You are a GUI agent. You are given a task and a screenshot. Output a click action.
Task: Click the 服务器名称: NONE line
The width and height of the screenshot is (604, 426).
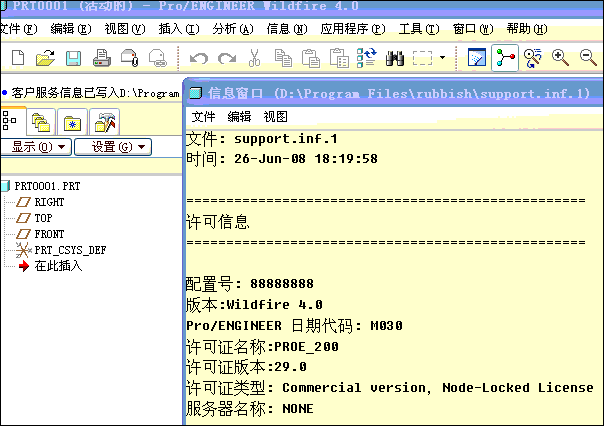[x=250, y=408]
